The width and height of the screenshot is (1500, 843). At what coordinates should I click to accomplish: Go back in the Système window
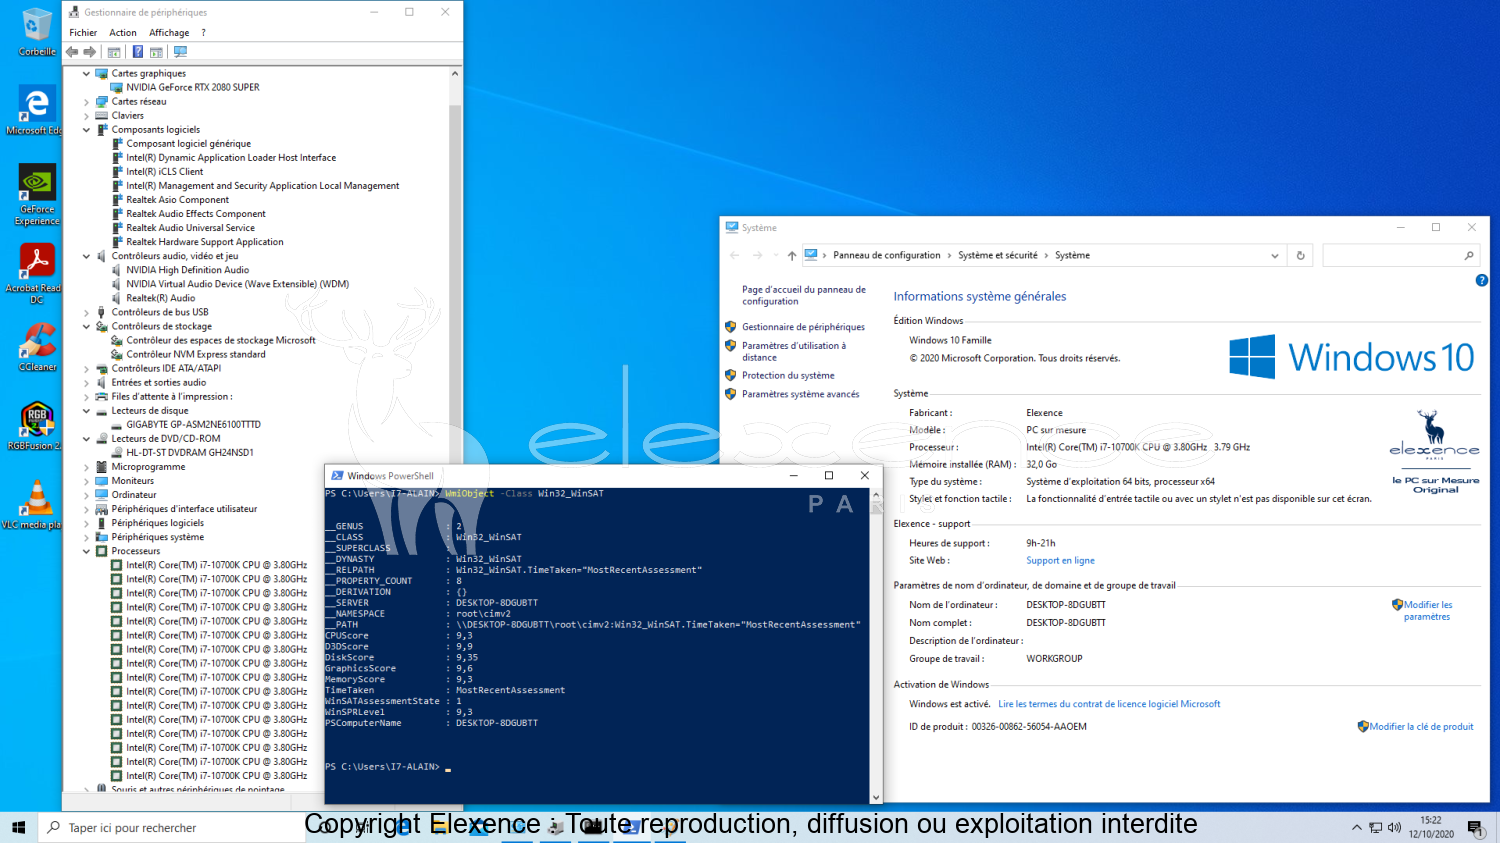[x=734, y=255]
